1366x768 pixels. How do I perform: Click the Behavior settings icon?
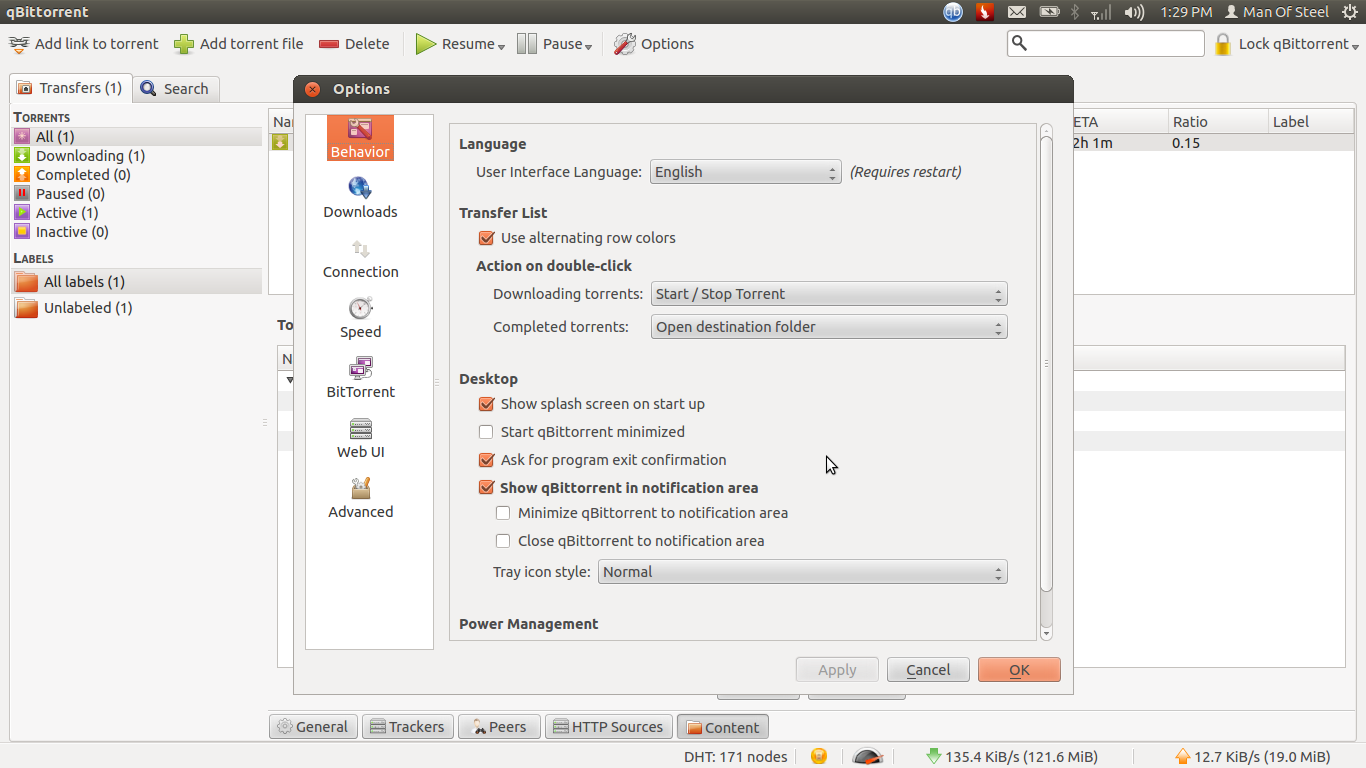[360, 137]
